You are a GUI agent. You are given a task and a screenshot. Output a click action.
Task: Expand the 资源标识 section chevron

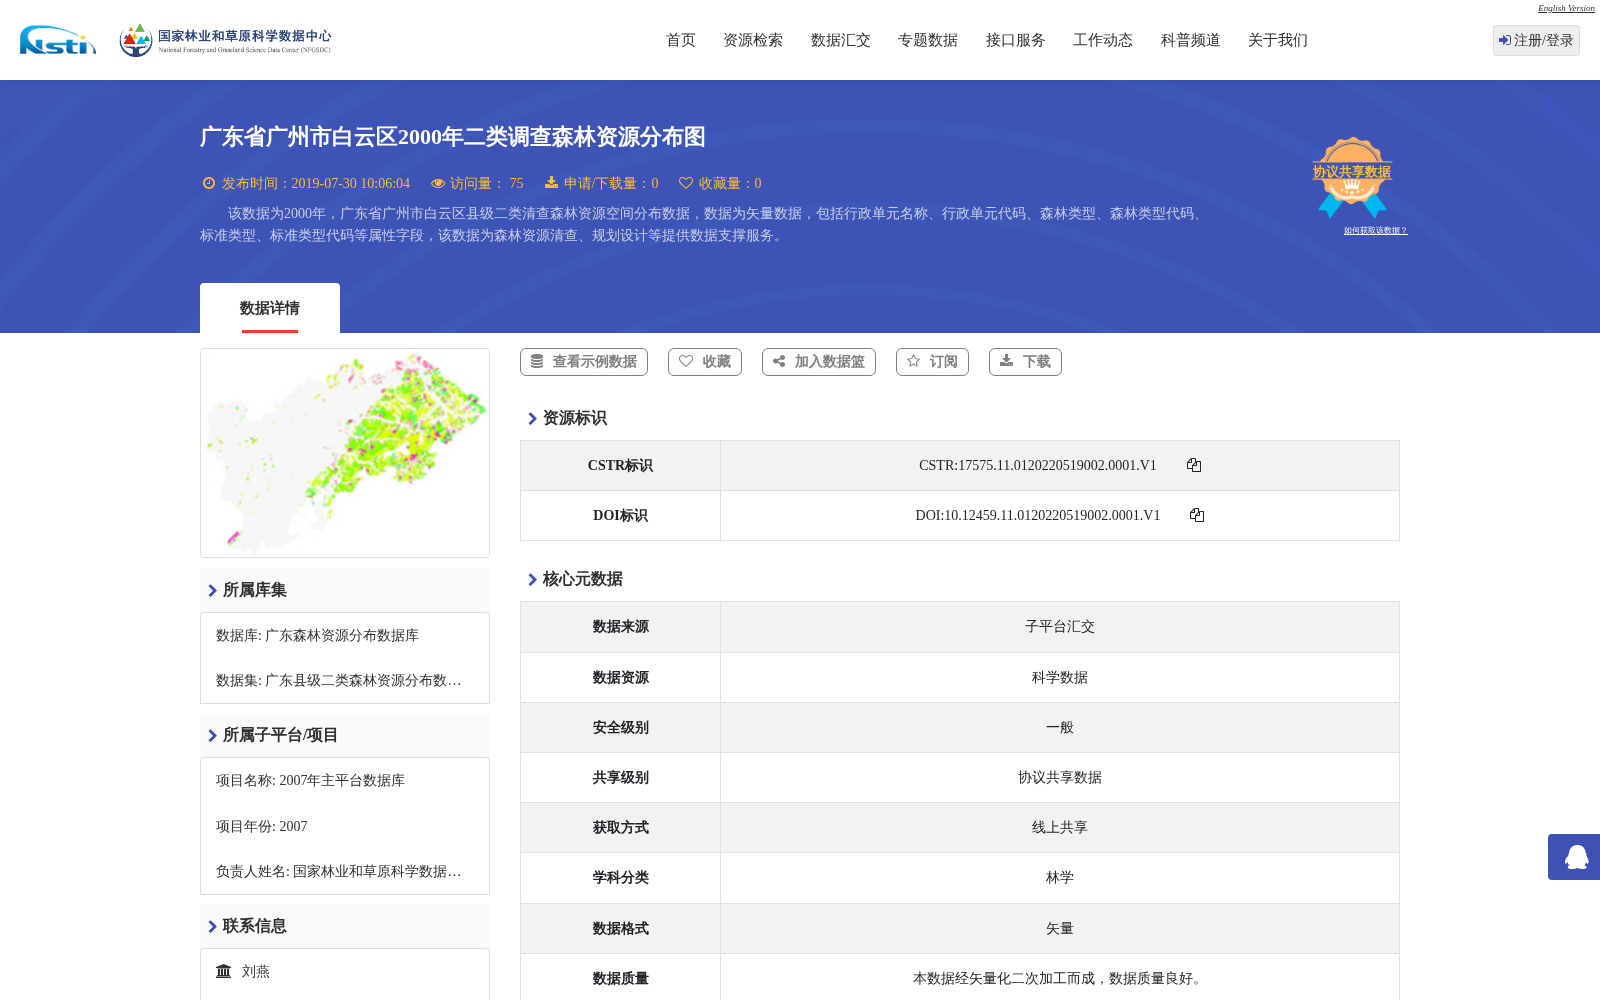[532, 418]
